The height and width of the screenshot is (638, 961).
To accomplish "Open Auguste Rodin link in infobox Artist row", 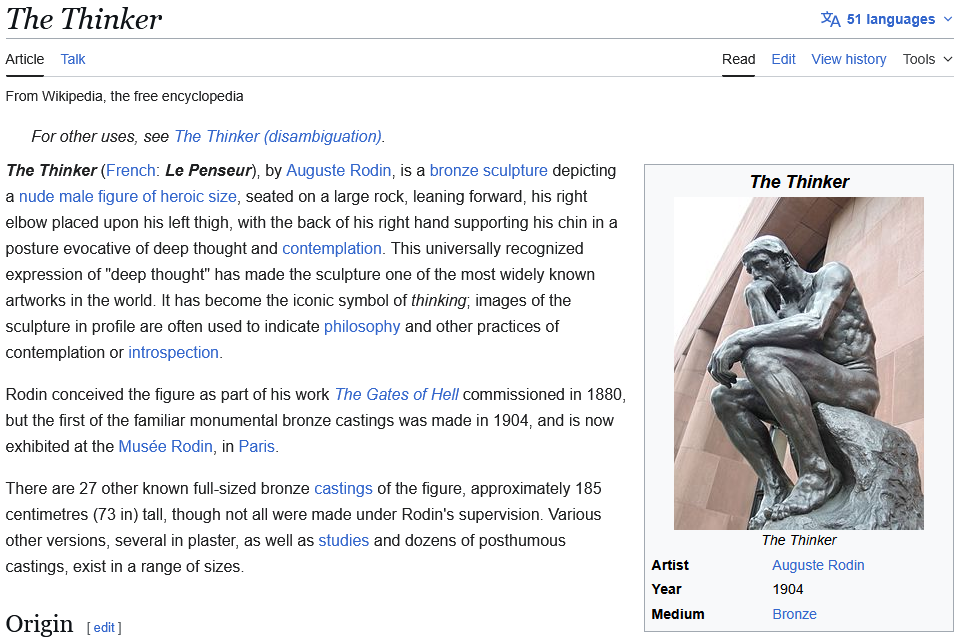I will (x=818, y=565).
